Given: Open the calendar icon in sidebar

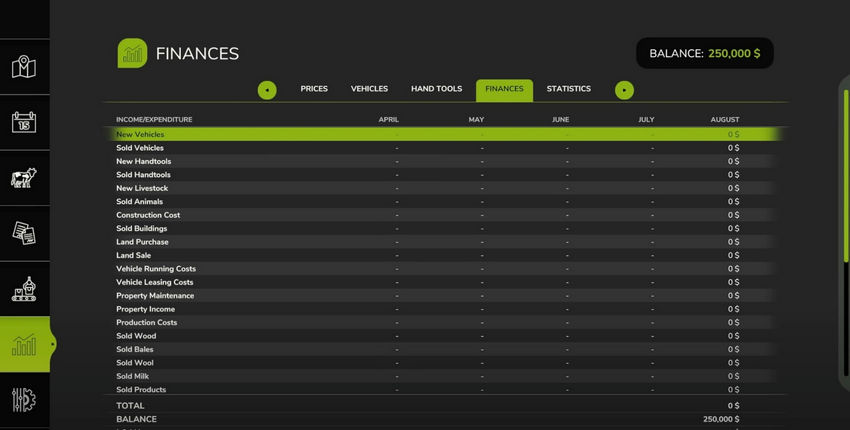Looking at the screenshot, I should (x=24, y=123).
